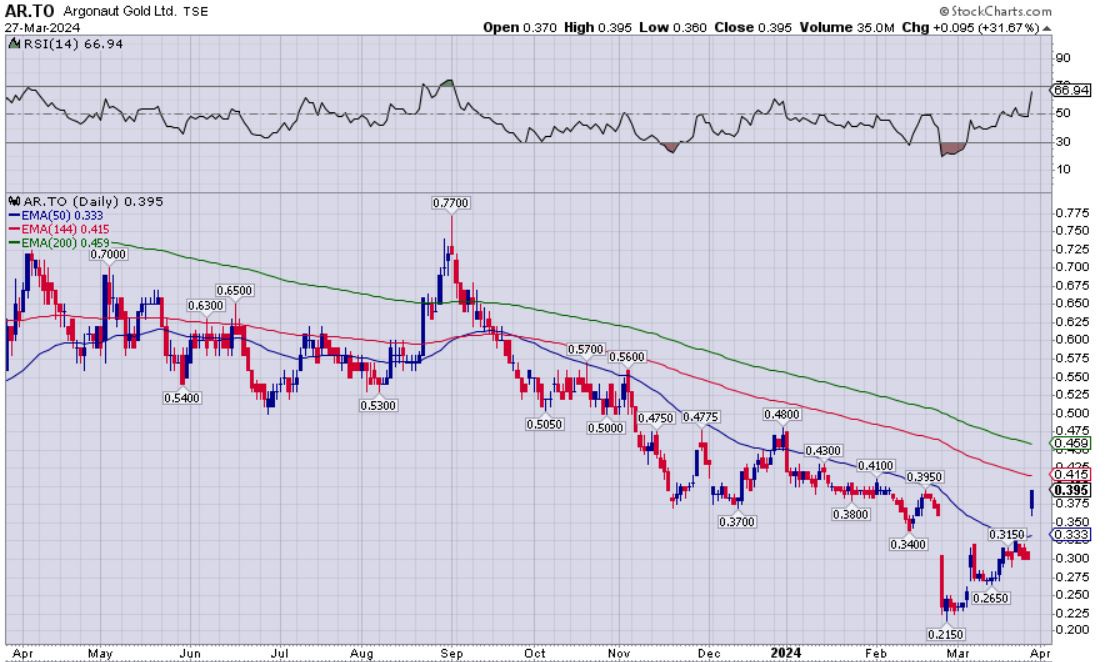Click the 0.5600 price label
This screenshot has width=1105, height=662.
[627, 357]
